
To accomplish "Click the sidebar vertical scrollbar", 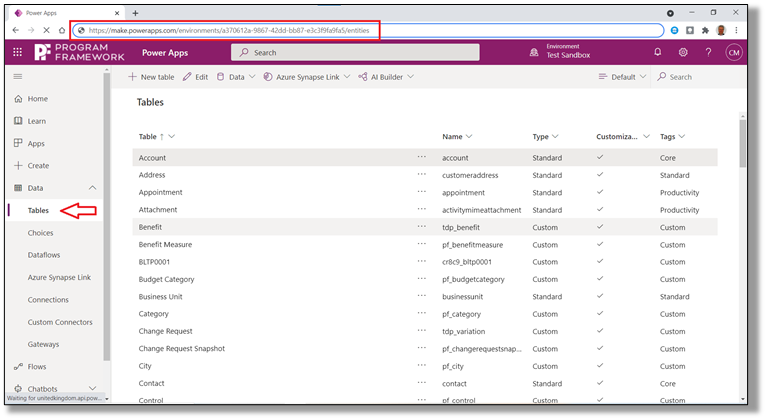I will [106, 219].
